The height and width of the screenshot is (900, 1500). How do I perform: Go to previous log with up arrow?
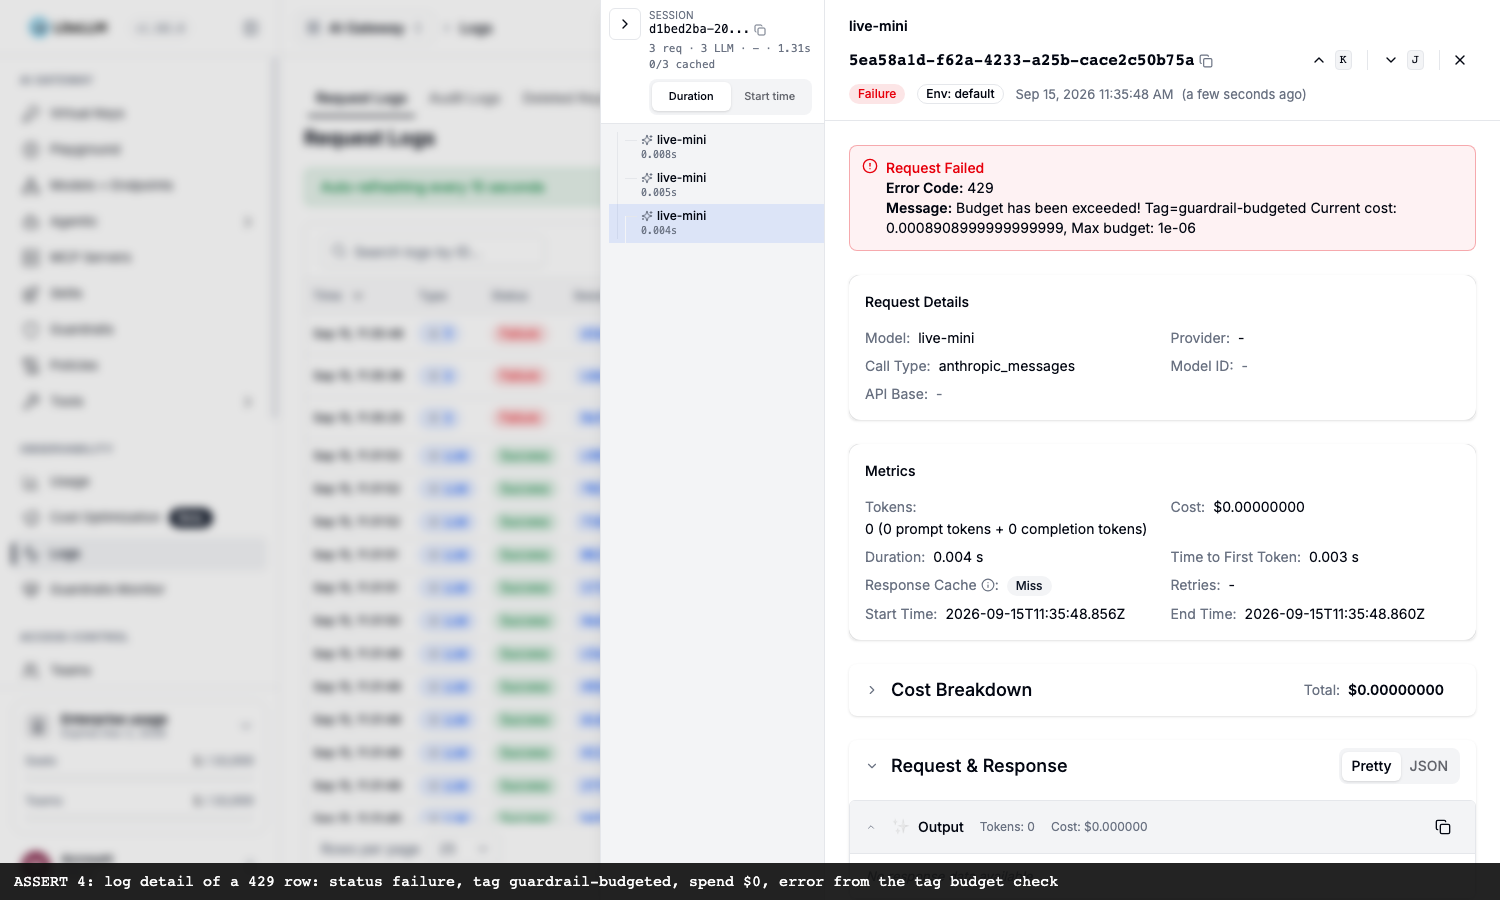(1319, 60)
